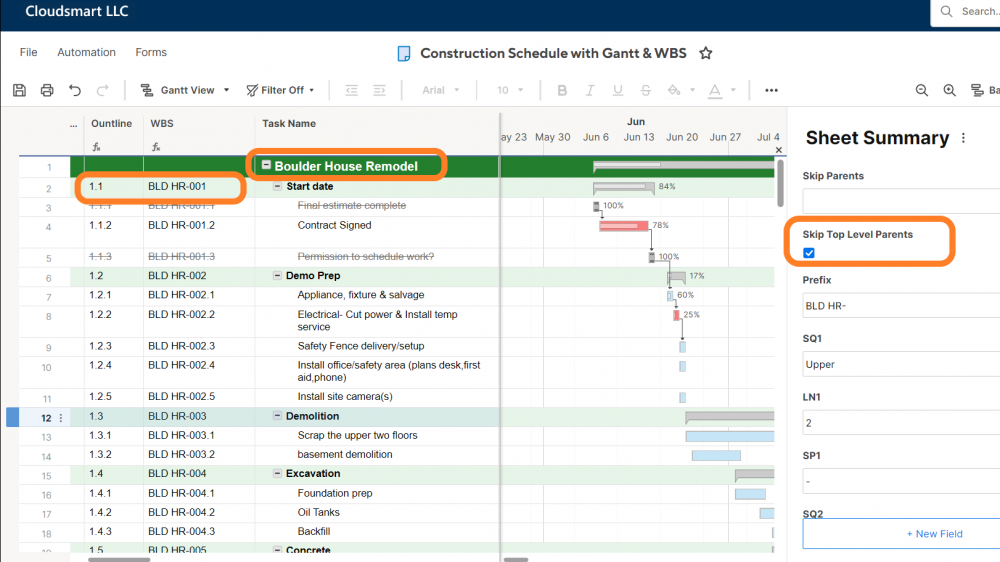Click the grid vertical scrollbar thumb
The height and width of the screenshot is (562, 1000).
[x=780, y=183]
